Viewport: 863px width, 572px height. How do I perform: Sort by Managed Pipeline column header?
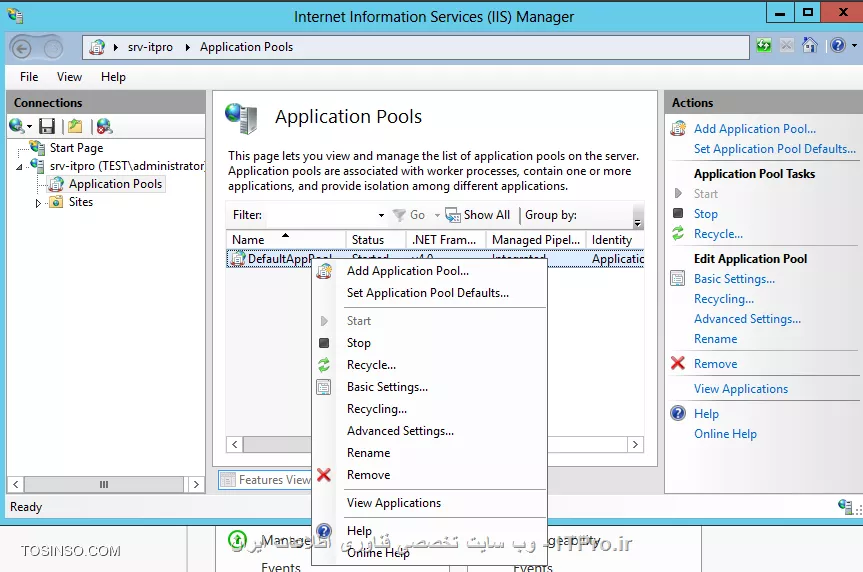(x=536, y=239)
